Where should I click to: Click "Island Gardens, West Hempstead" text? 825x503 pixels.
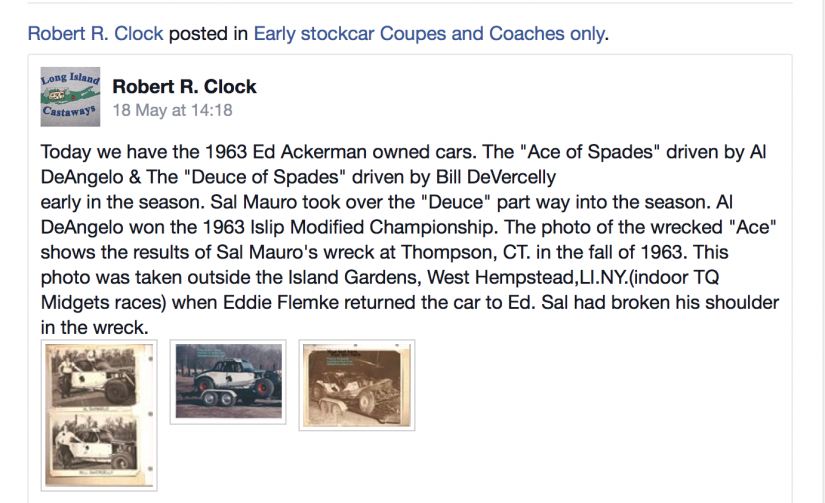431,277
